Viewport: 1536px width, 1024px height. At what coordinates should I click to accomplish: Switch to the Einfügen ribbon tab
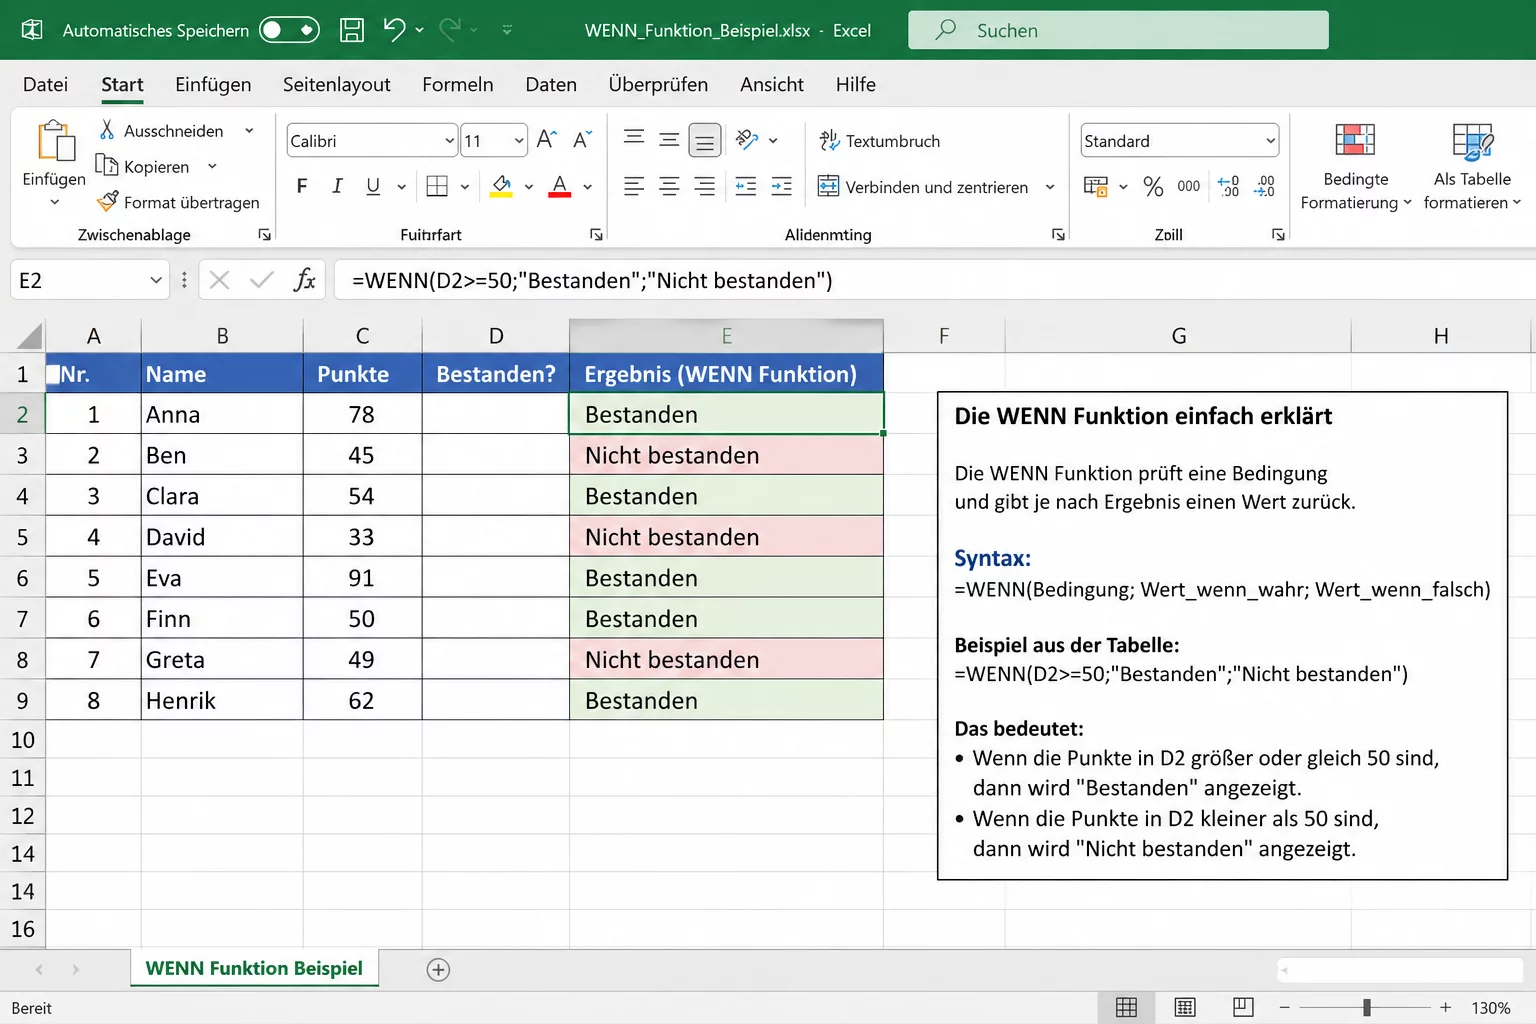pos(213,85)
